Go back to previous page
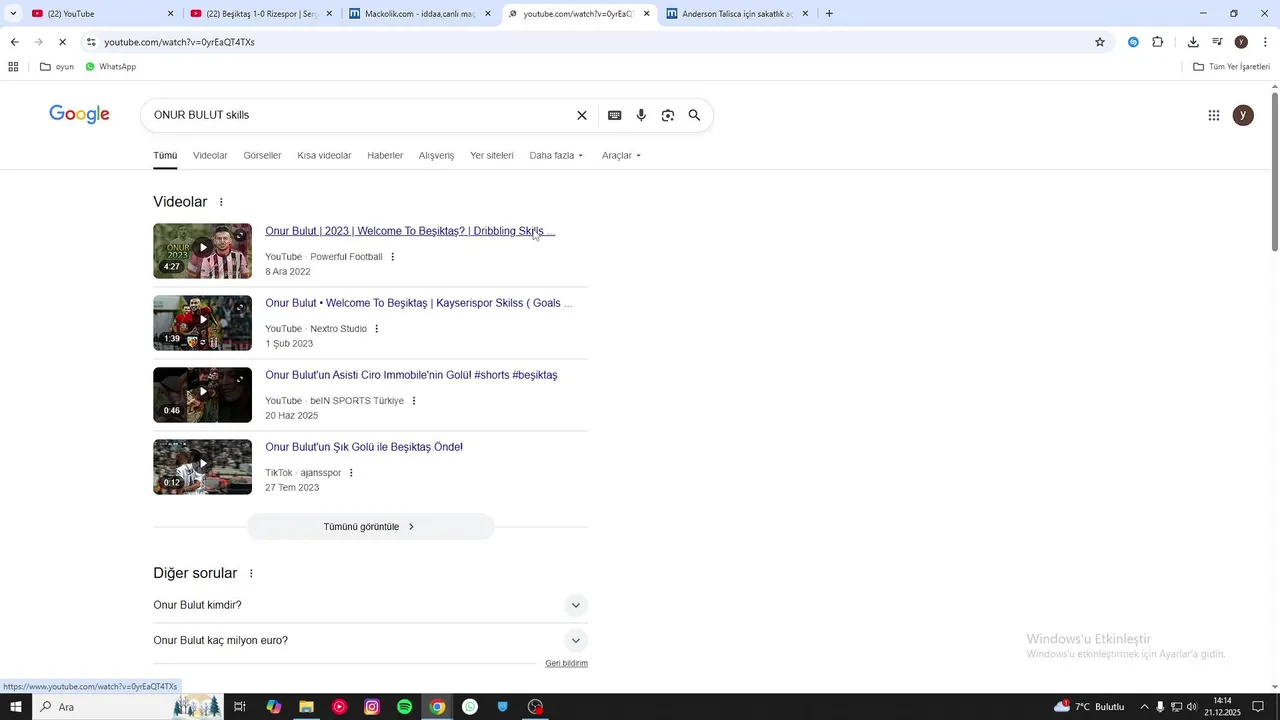The width and height of the screenshot is (1280, 720). click(14, 42)
